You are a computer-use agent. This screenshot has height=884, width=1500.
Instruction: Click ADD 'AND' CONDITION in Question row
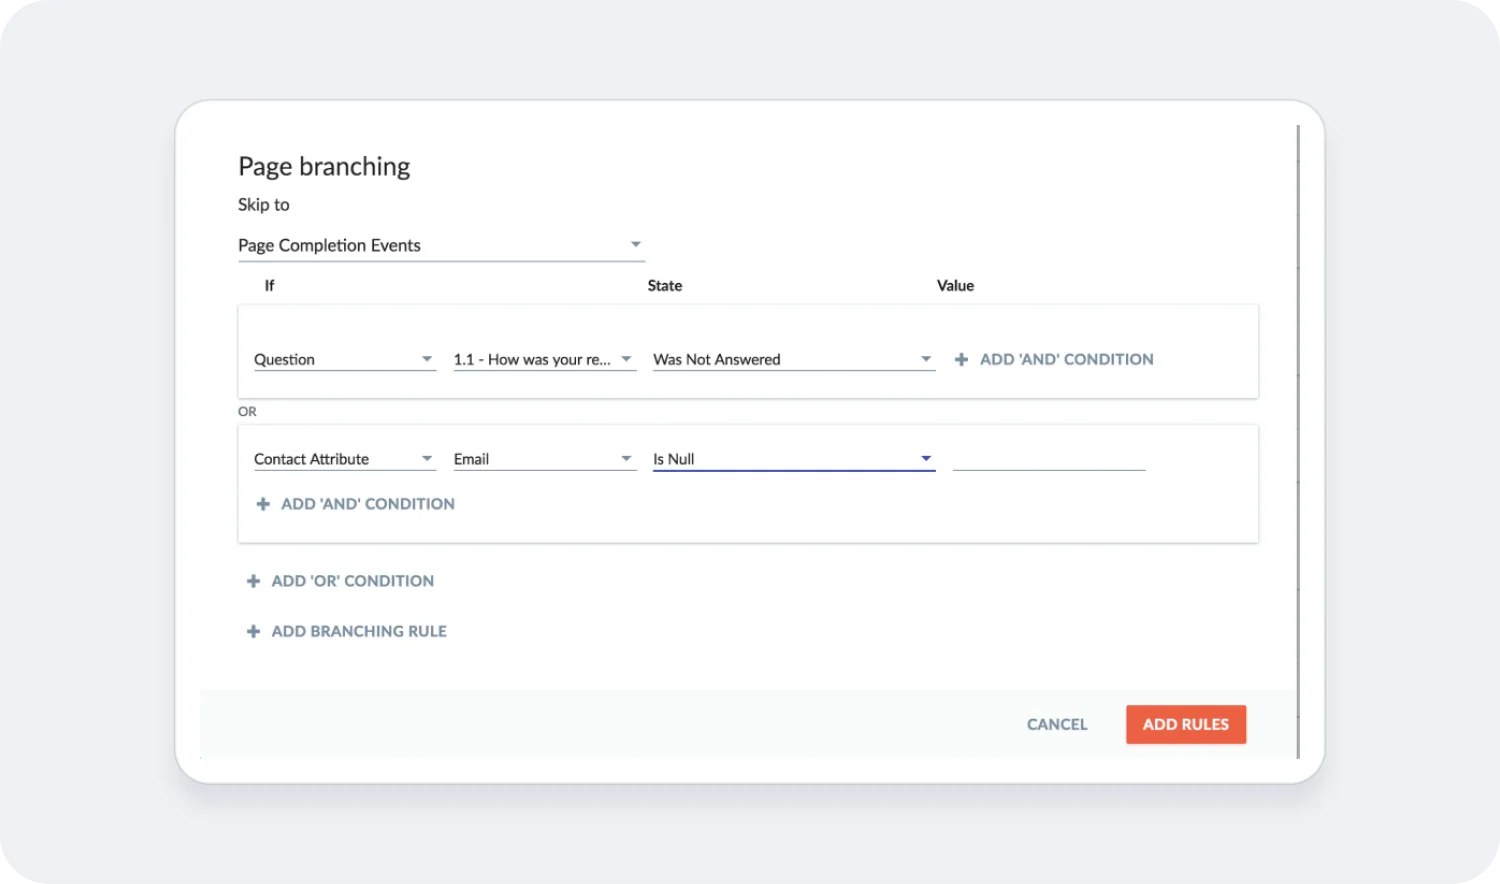[1054, 359]
